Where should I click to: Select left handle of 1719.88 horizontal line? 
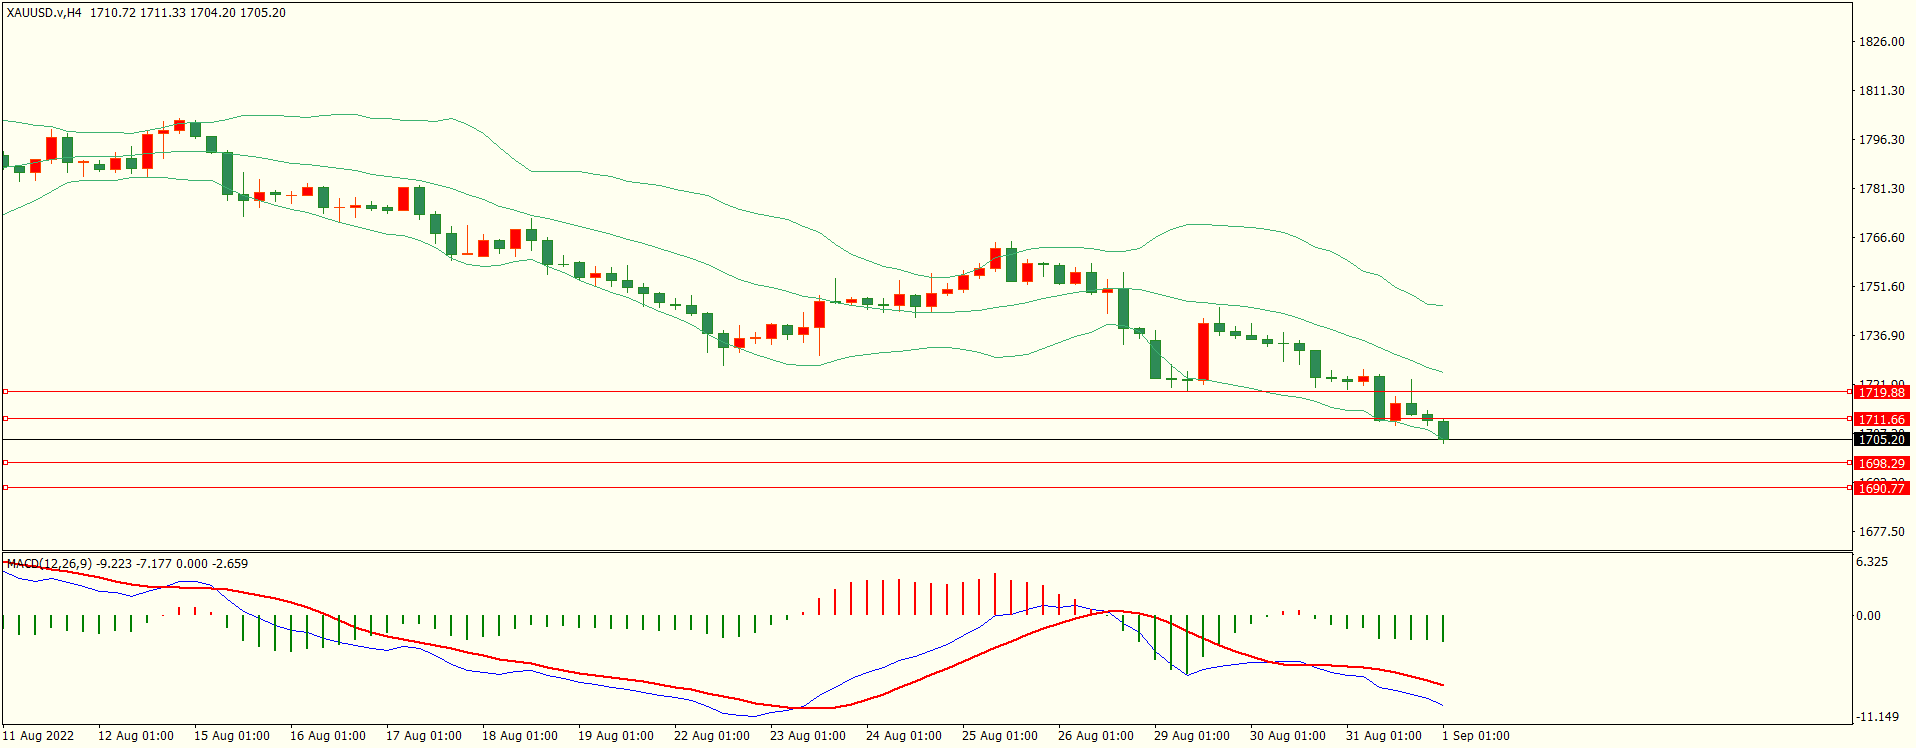[5, 392]
